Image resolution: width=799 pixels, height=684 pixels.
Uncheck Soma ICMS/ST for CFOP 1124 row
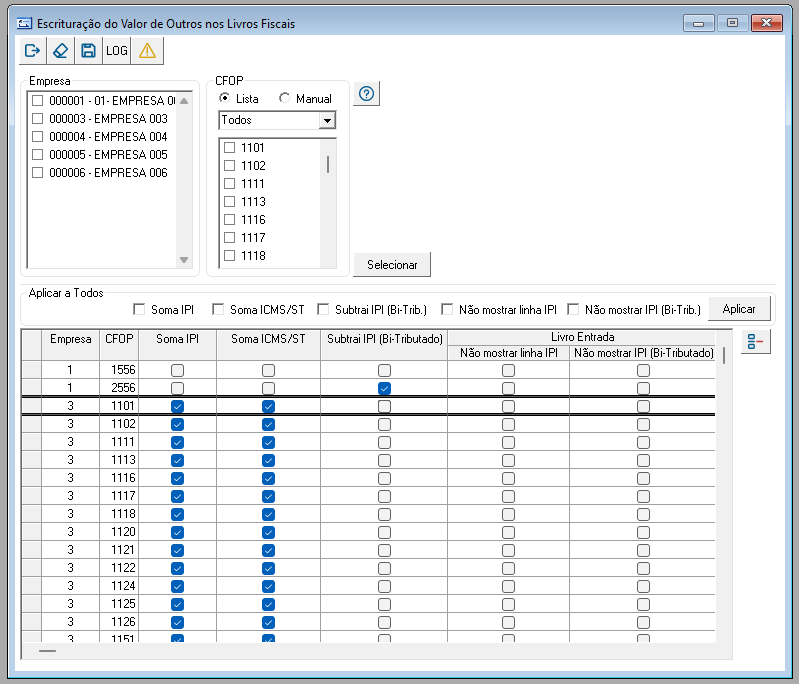click(x=268, y=586)
